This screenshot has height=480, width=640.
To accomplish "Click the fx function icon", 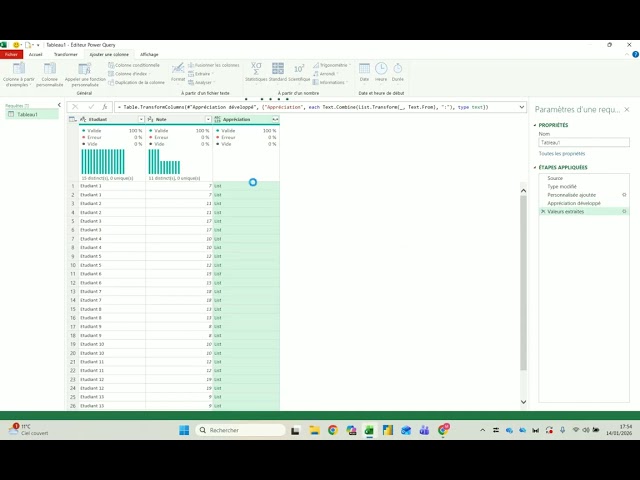I will pos(104,107).
